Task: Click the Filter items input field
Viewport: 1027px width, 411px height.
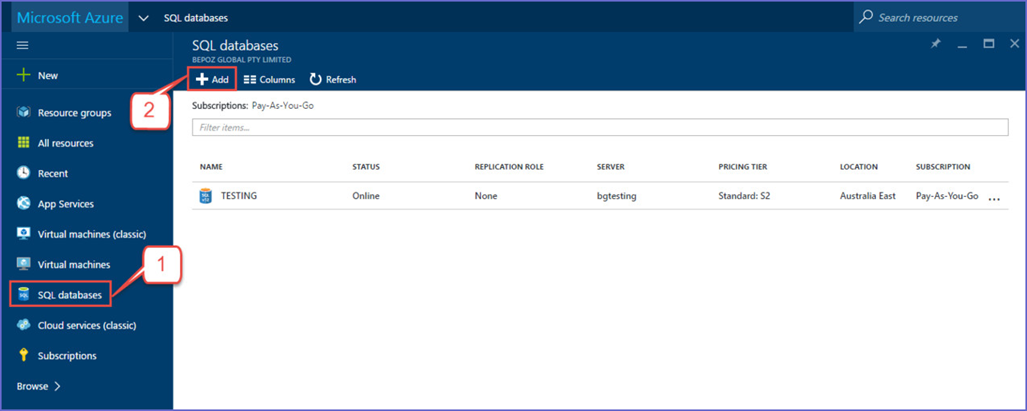Action: (600, 128)
